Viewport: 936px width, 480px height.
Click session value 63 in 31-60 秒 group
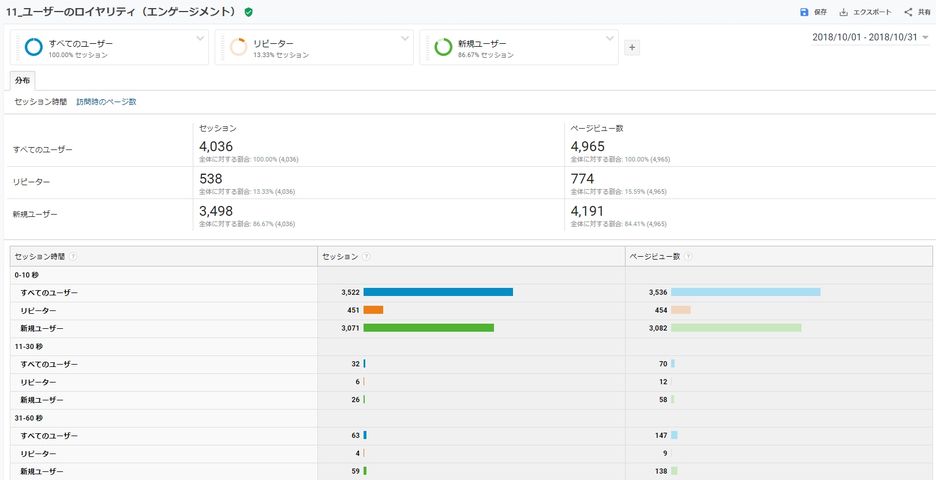tap(356, 435)
